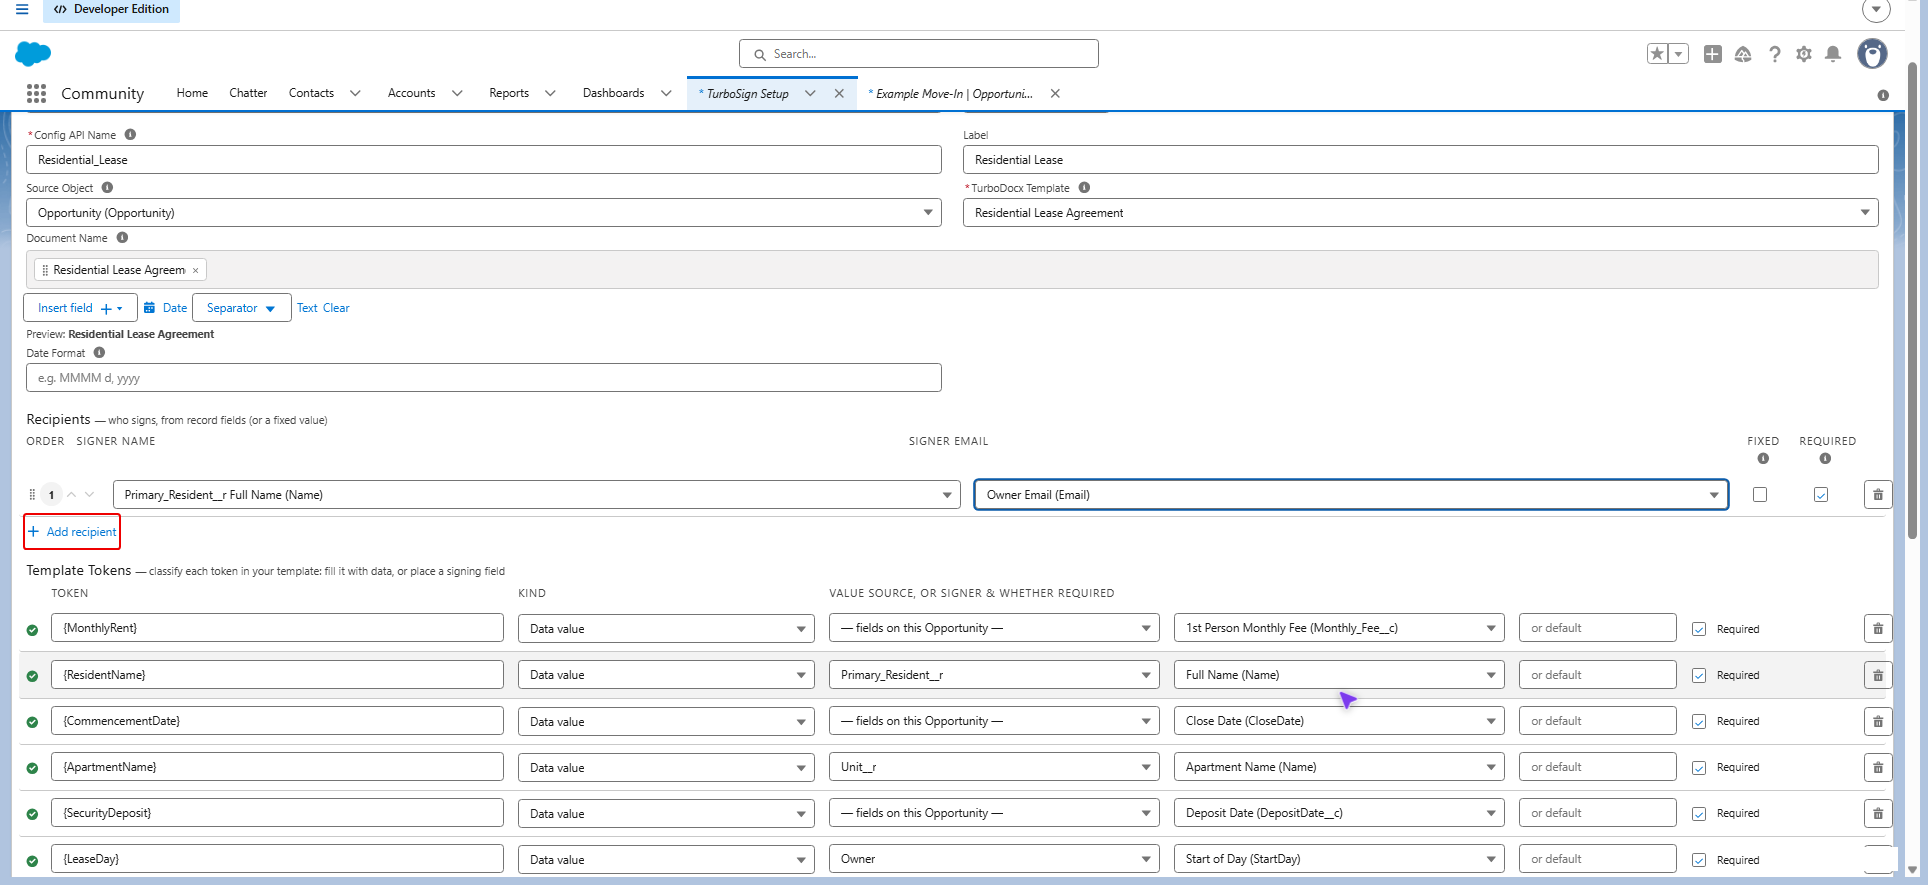The image size is (1928, 885).
Task: Go to the Chatter tab
Action: point(248,93)
